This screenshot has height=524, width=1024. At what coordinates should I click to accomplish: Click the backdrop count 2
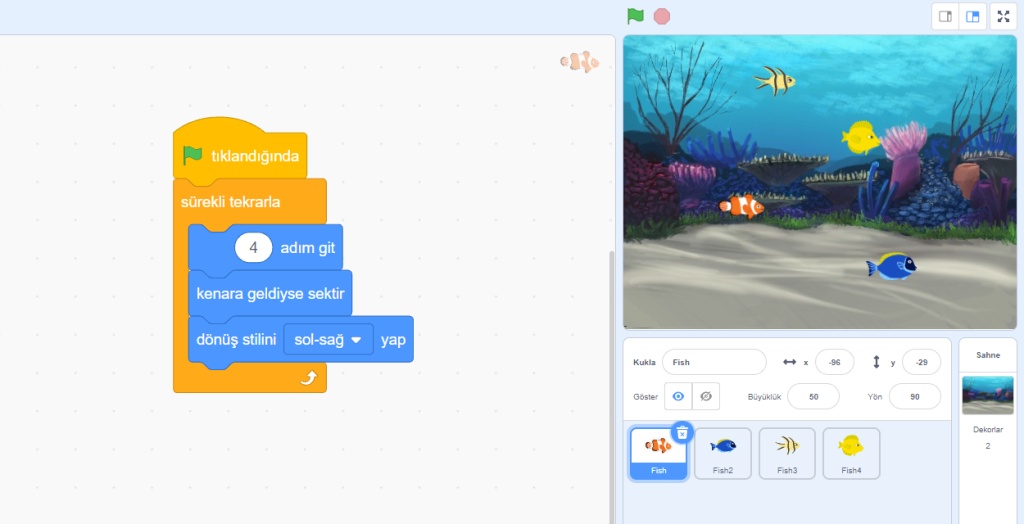click(x=987, y=446)
